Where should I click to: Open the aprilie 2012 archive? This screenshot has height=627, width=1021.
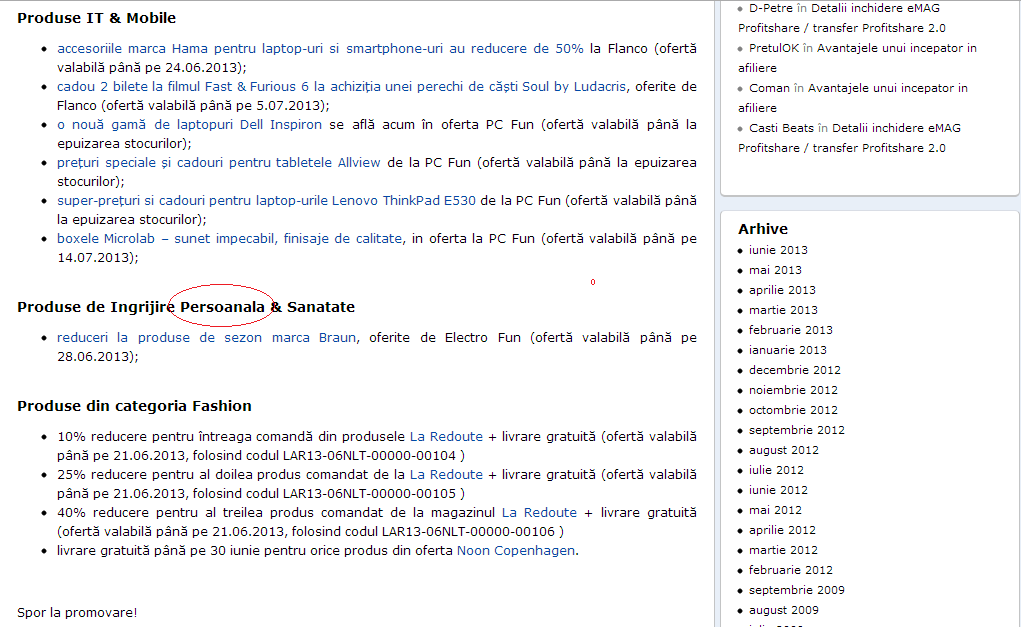(782, 531)
